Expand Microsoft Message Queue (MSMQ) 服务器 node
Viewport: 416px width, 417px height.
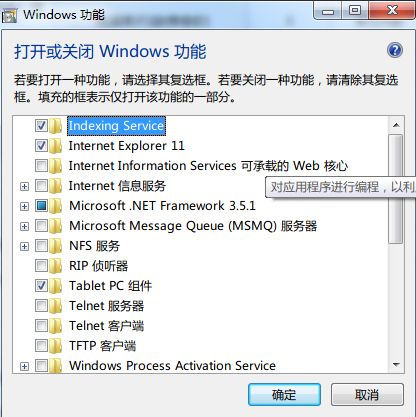[x=24, y=226]
